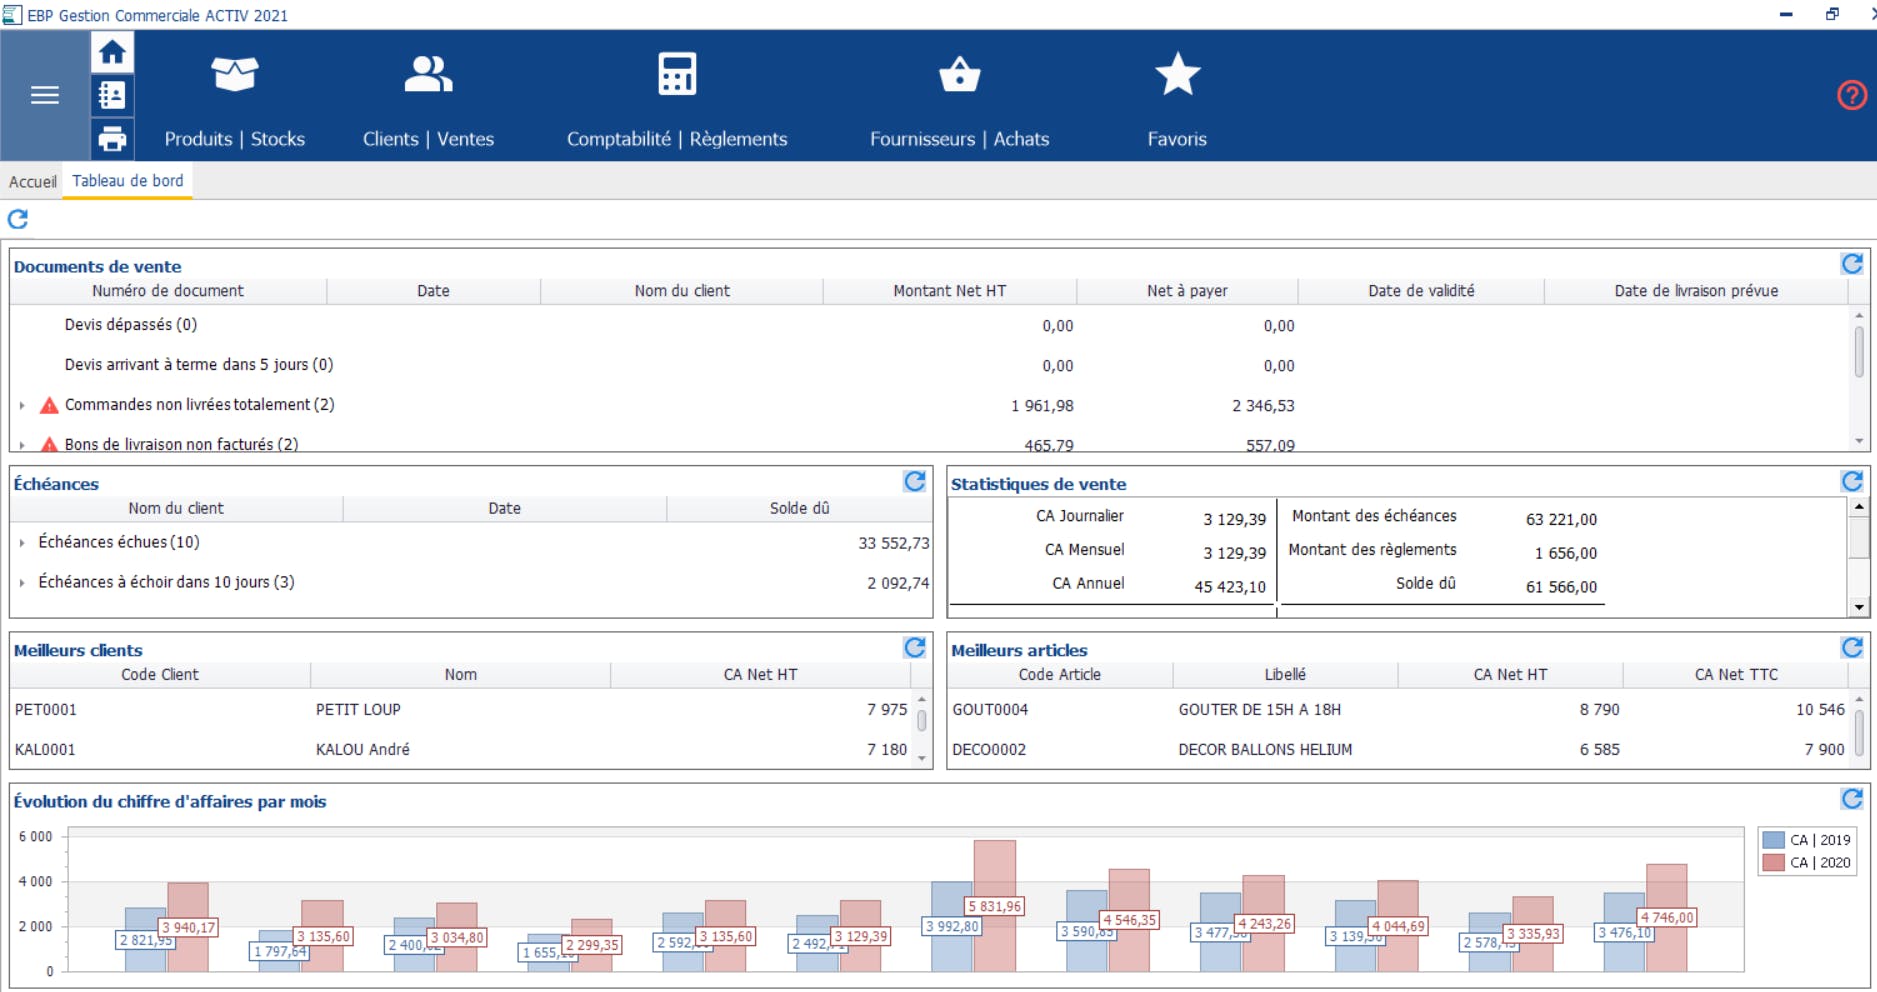The height and width of the screenshot is (992, 1877).
Task: Switch to the Tableau de bord tab
Action: pos(127,181)
